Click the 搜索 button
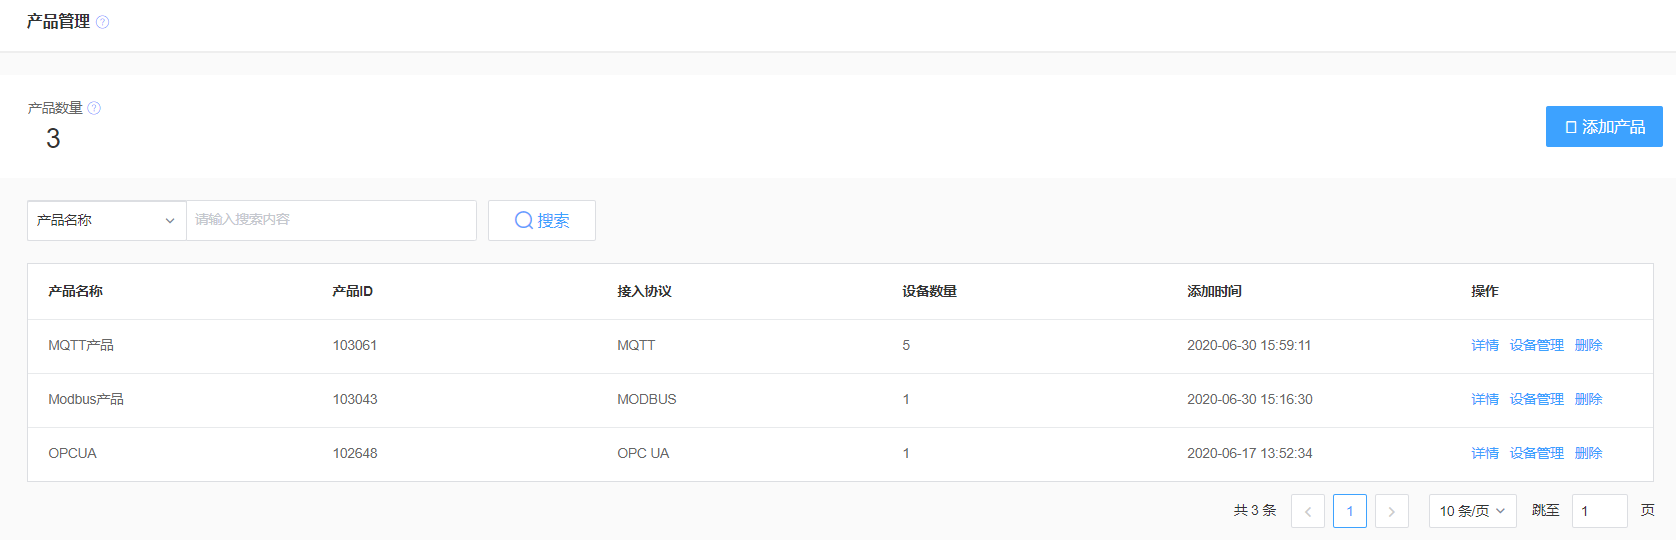 click(542, 220)
